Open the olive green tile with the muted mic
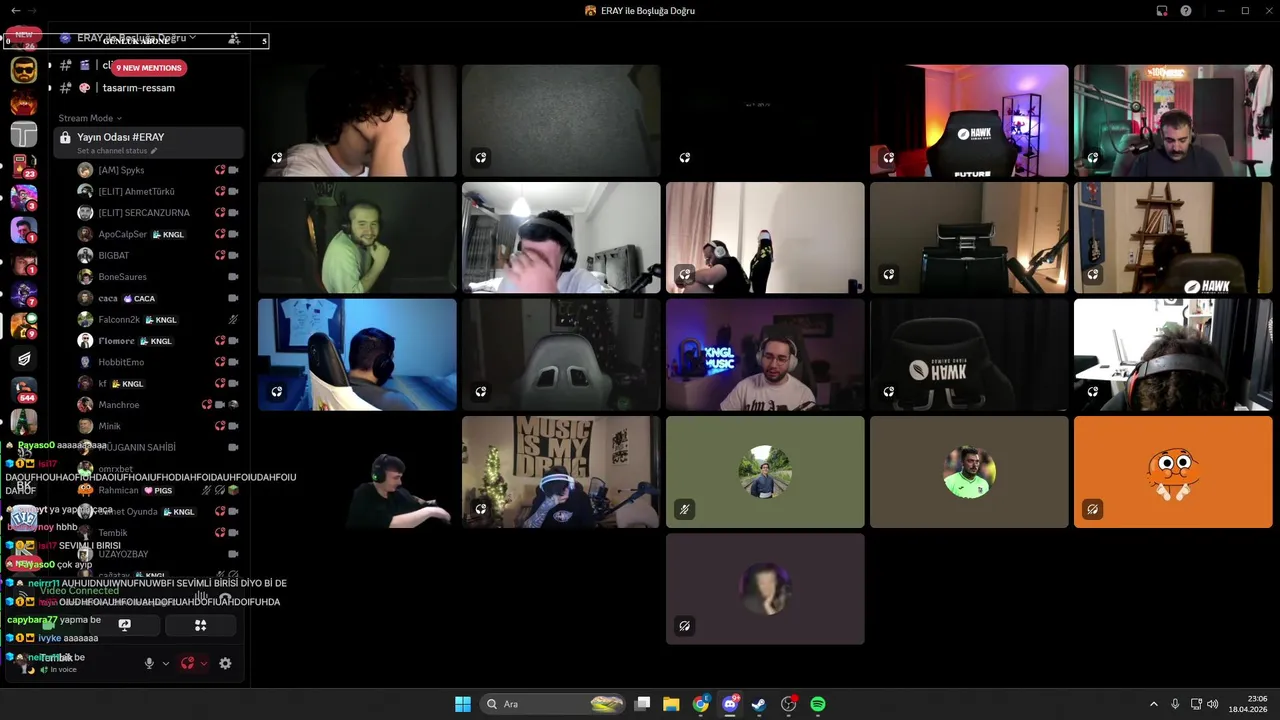The width and height of the screenshot is (1280, 720). coord(765,472)
